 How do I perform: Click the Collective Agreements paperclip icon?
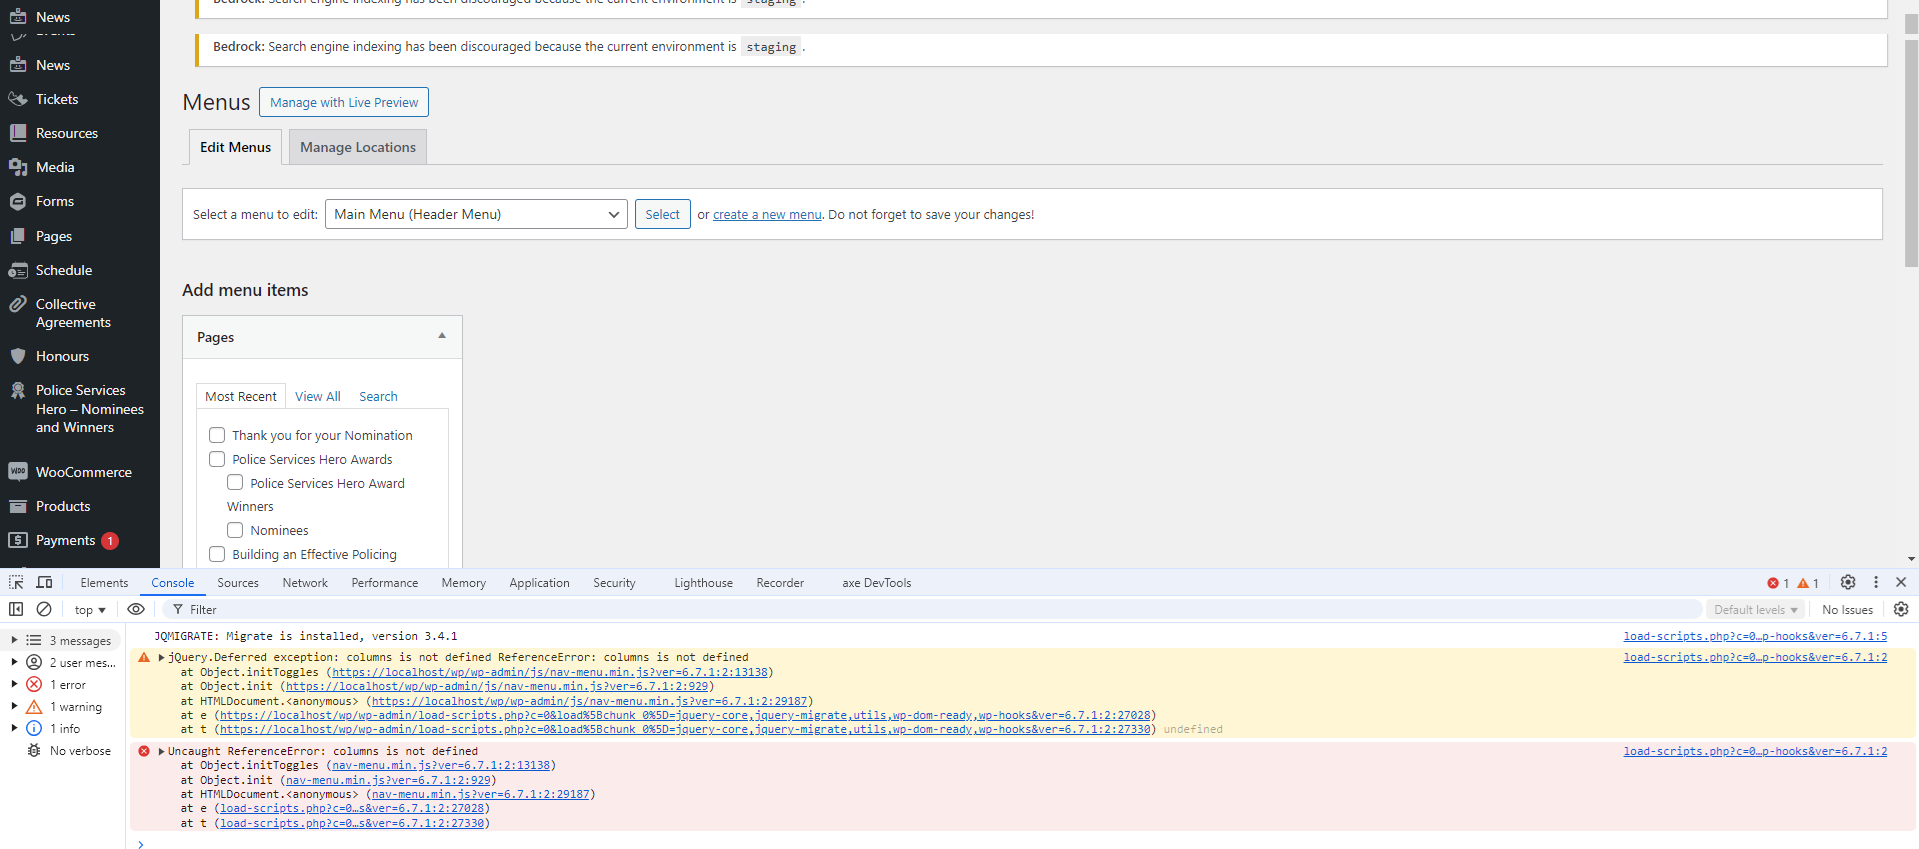click(17, 304)
